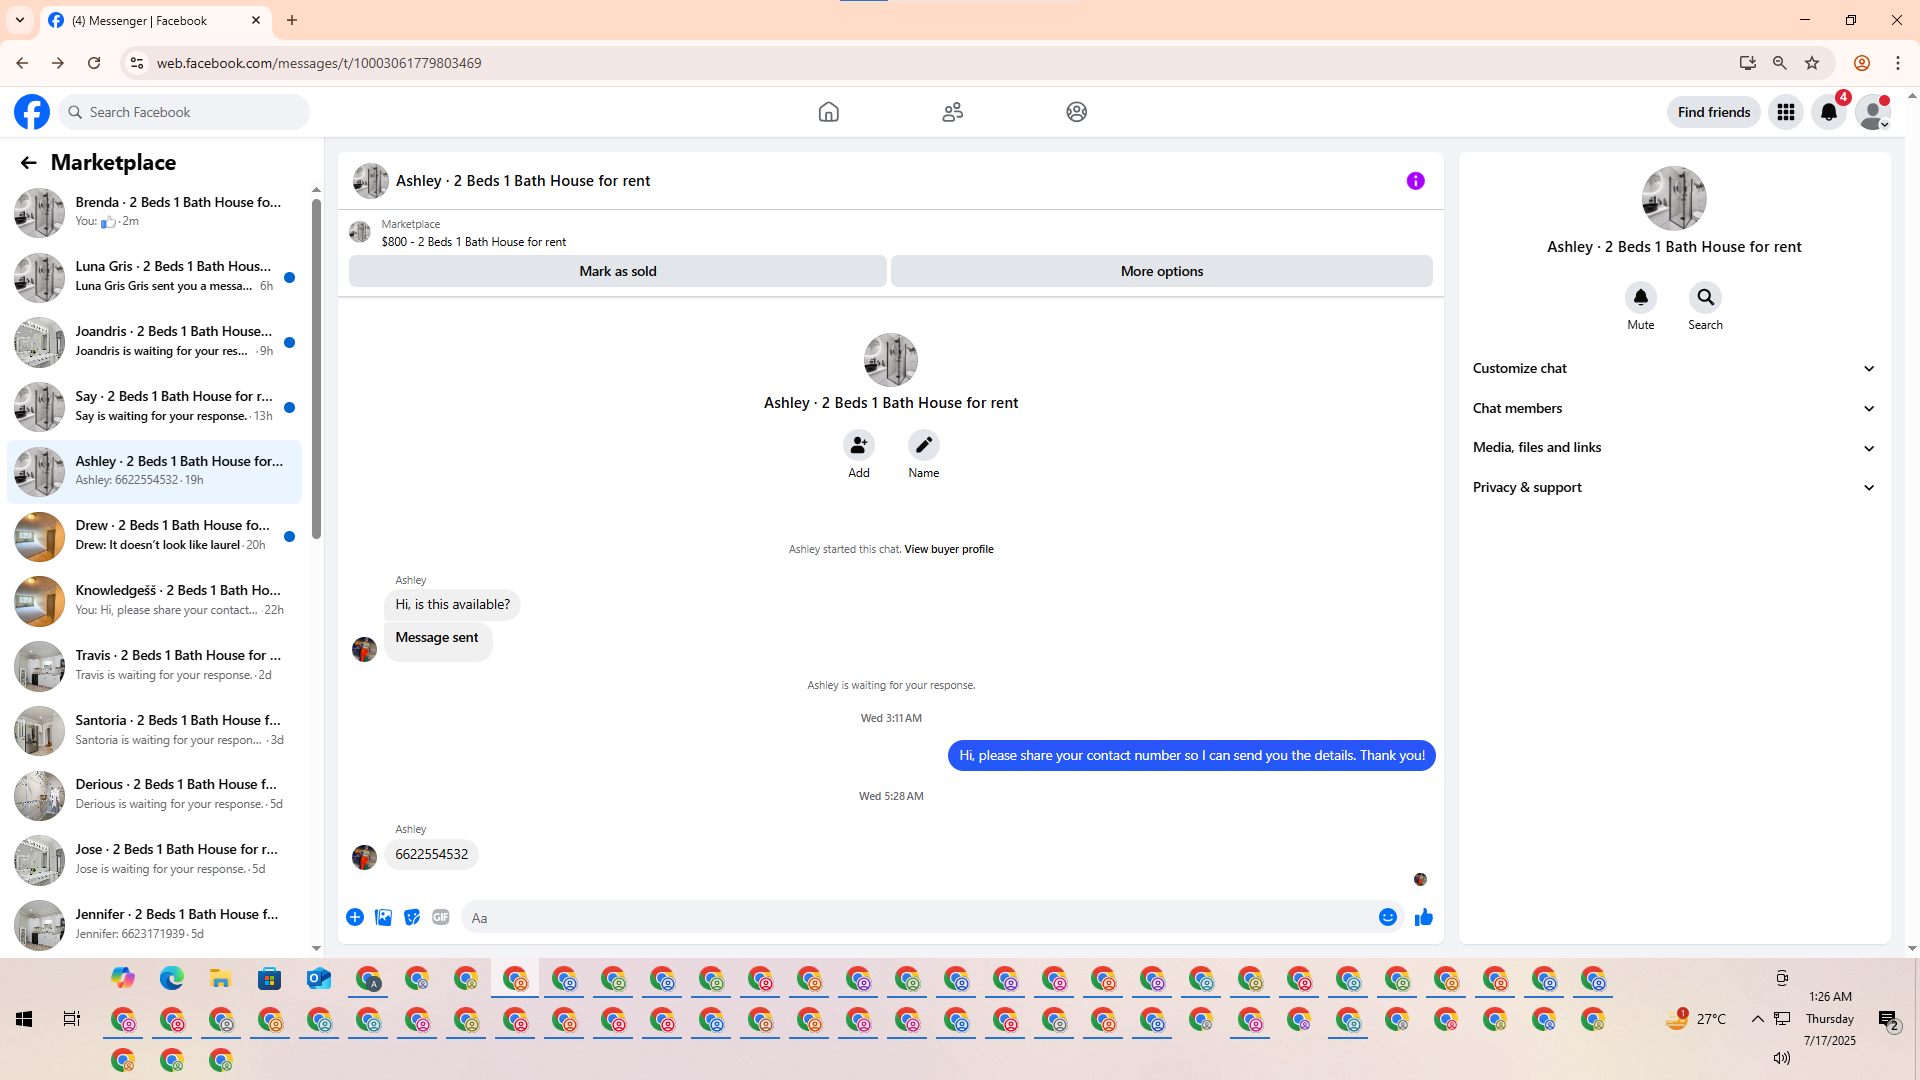Choose a sticker in the composer
The width and height of the screenshot is (1920, 1080).
pyautogui.click(x=412, y=917)
